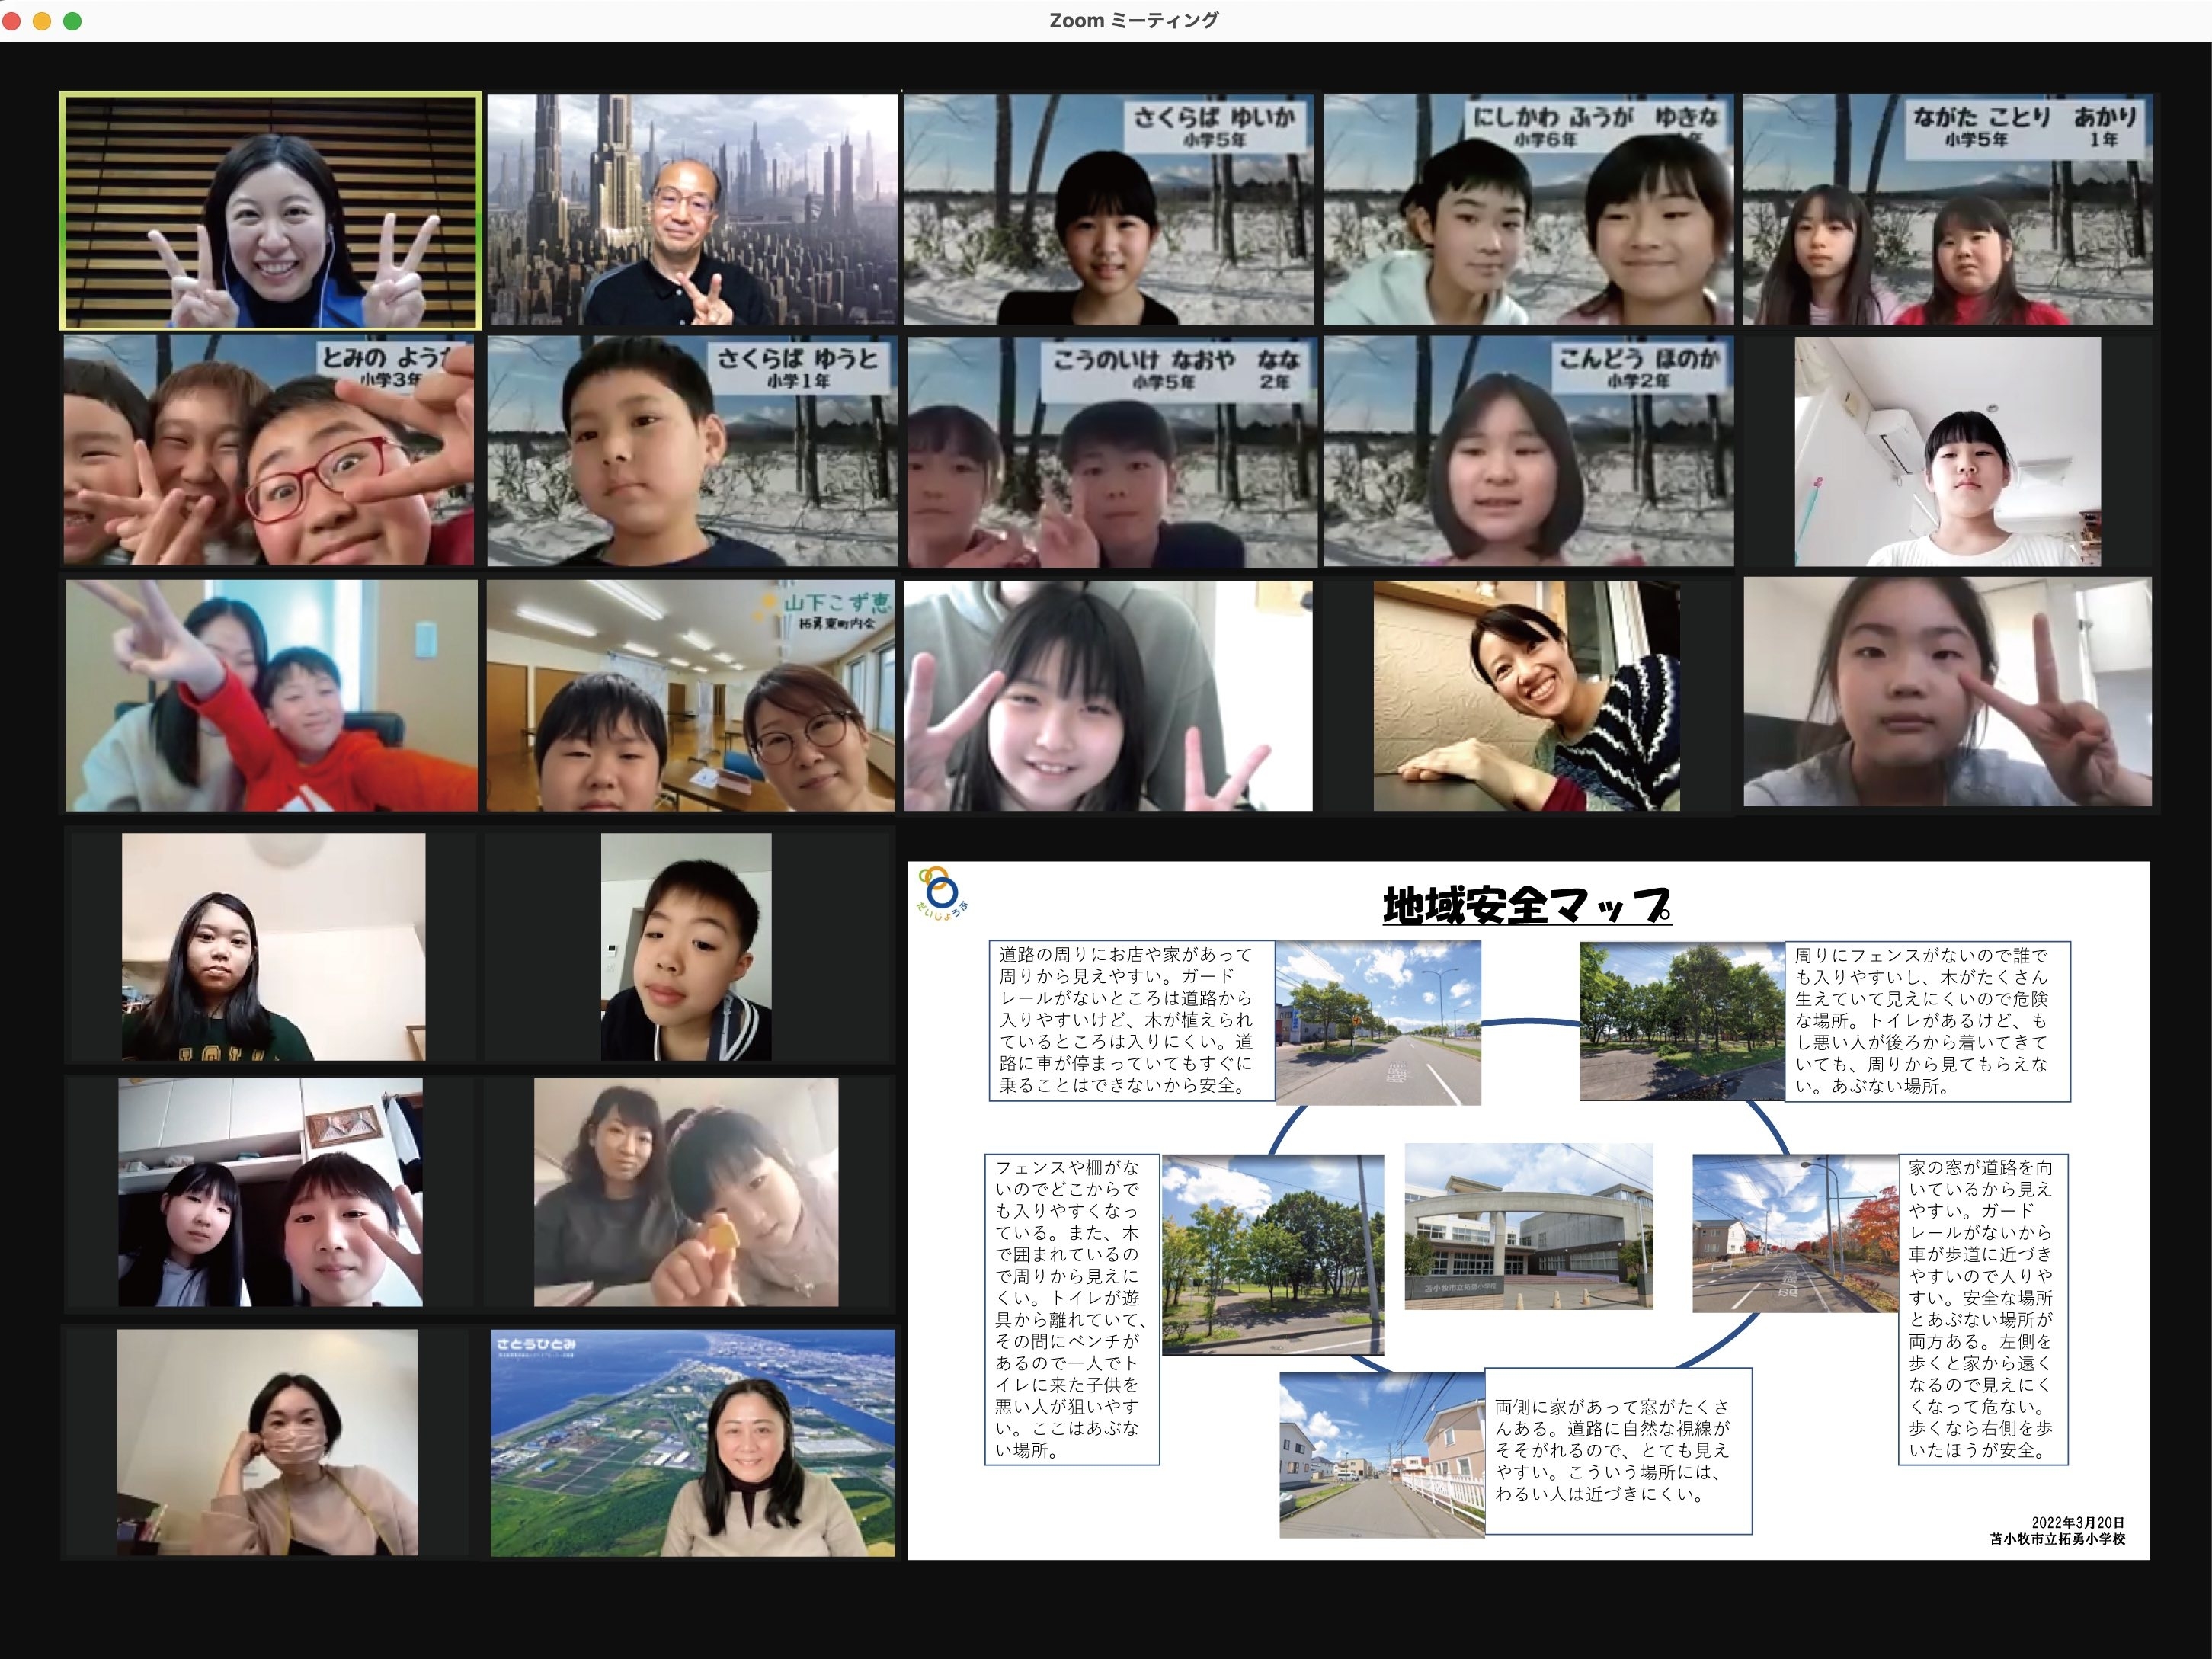Click the 地域安全マップ slide title

[1526, 906]
